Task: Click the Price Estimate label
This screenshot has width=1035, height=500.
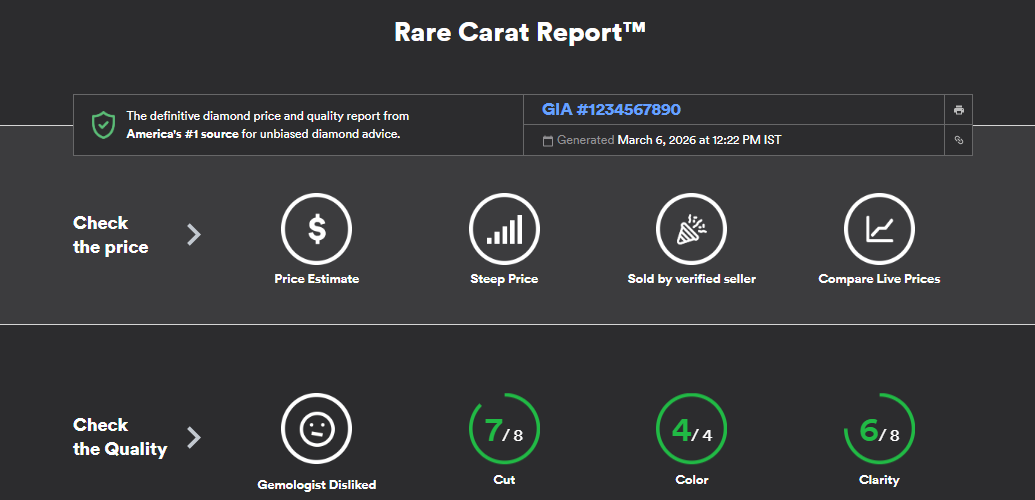Action: [317, 279]
